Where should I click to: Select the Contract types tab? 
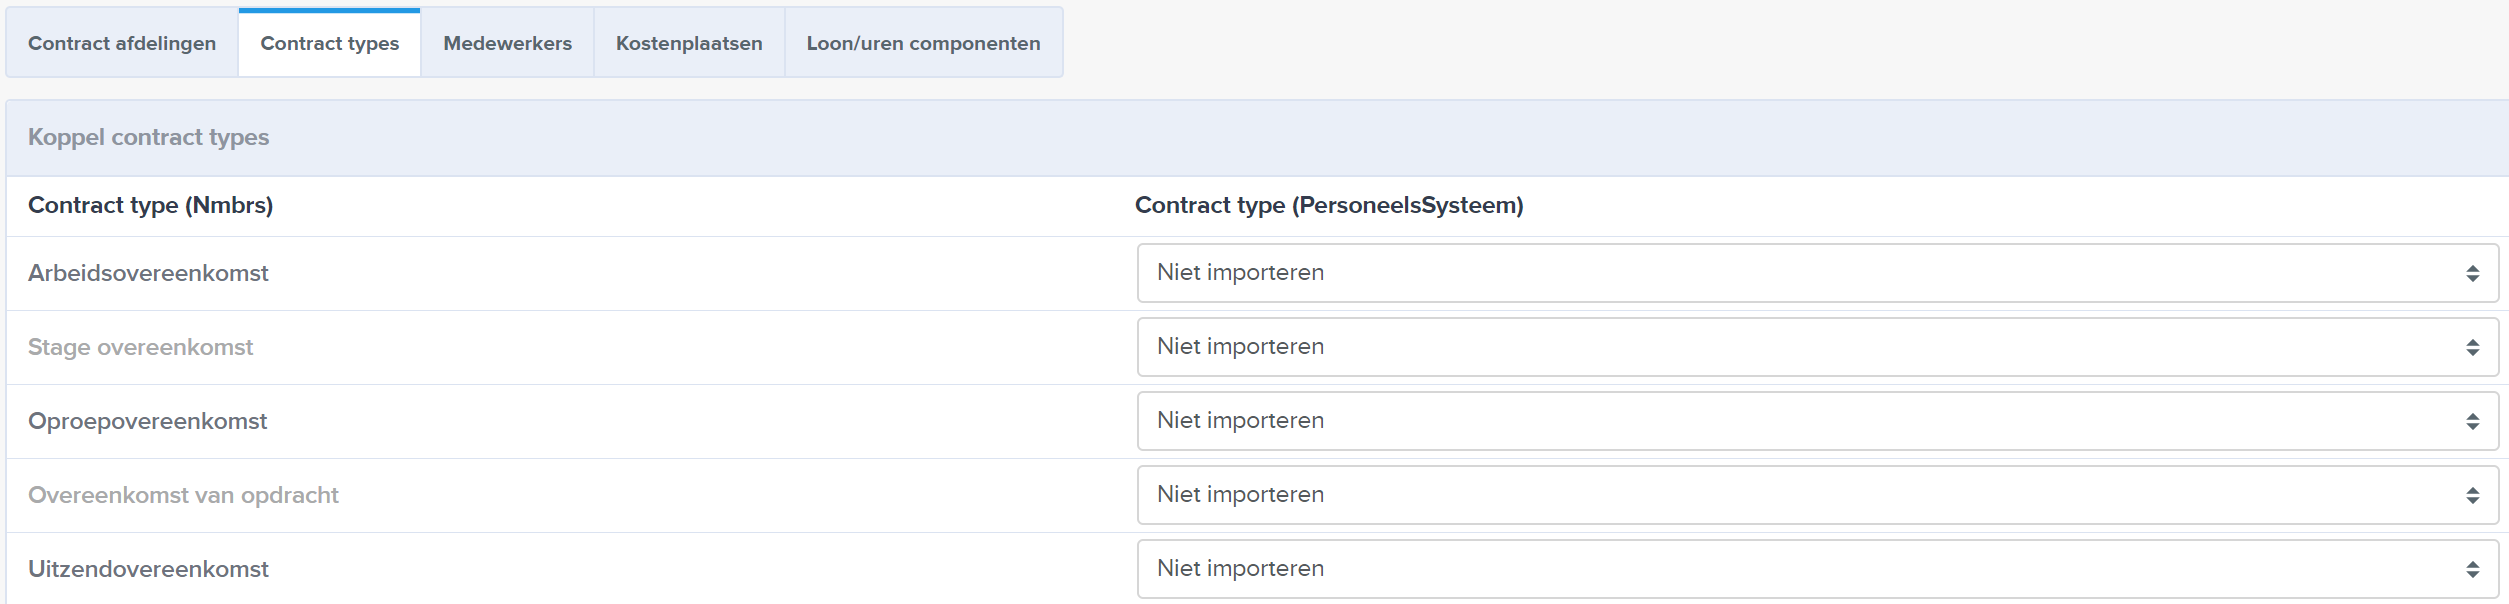pos(329,43)
